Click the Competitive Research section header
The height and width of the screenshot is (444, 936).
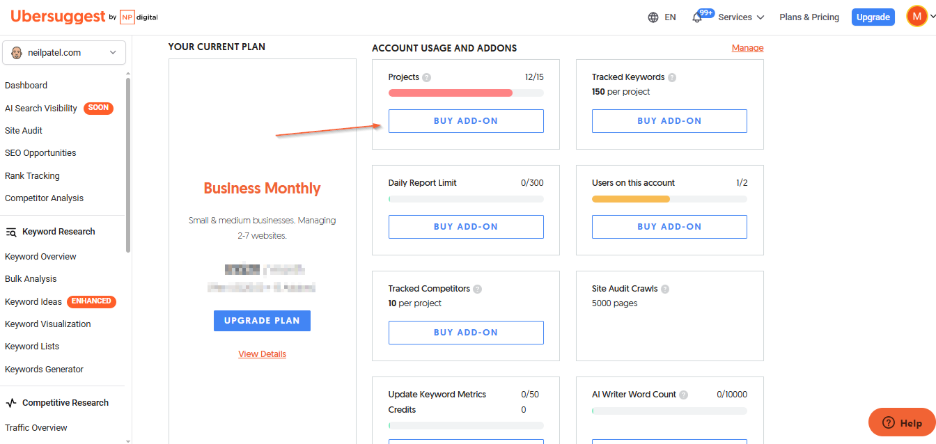coord(66,403)
